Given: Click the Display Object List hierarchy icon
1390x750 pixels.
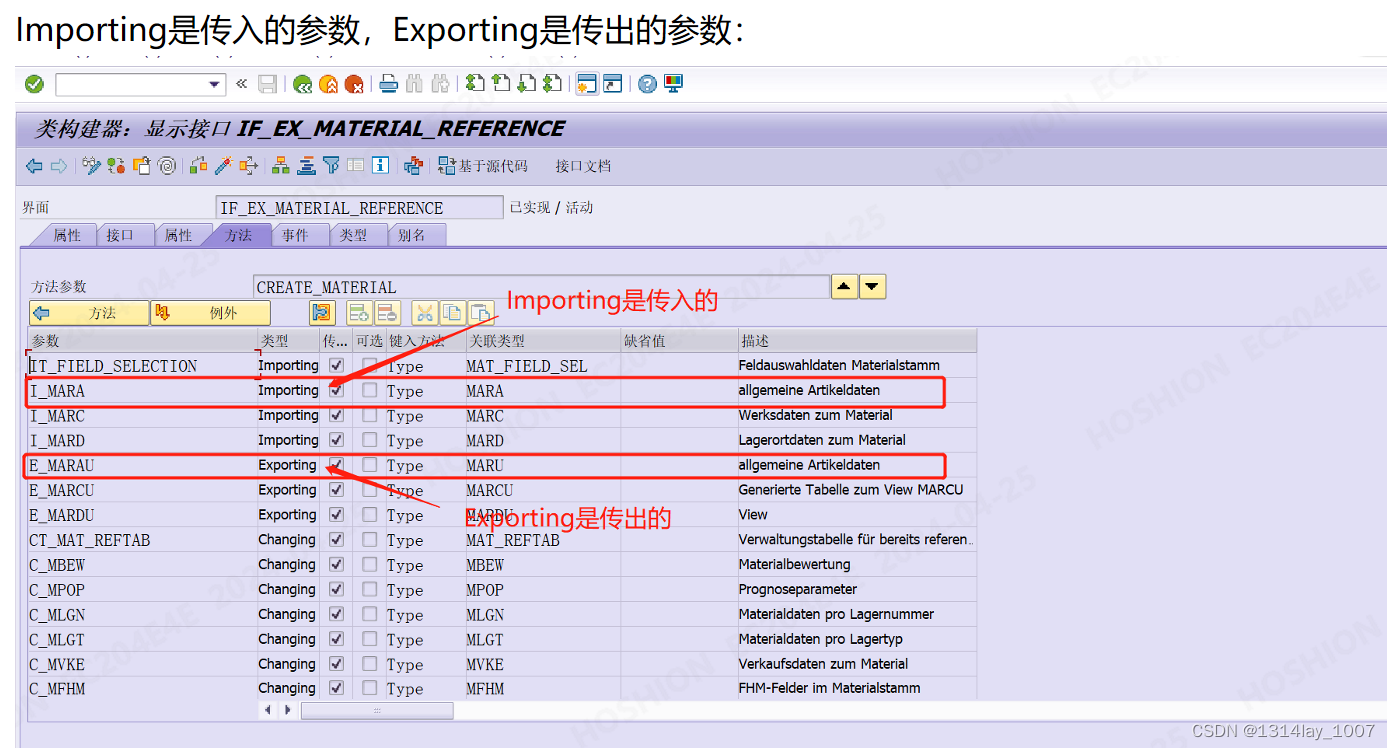Looking at the screenshot, I should 282,166.
